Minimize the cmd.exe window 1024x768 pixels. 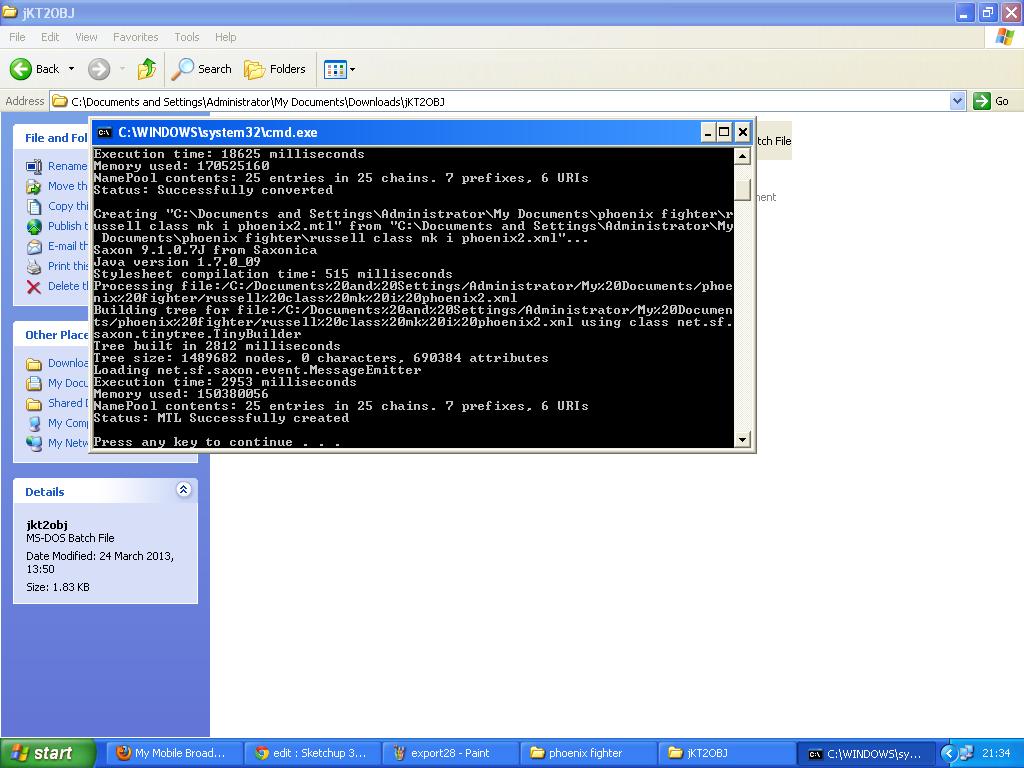[x=708, y=133]
